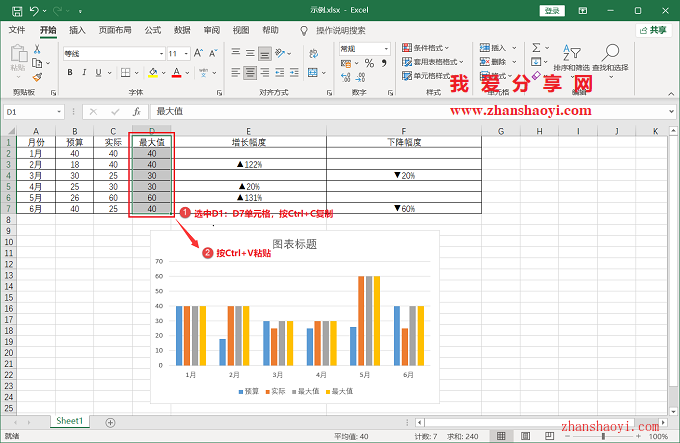Click the Wrap Text icon

(314, 53)
